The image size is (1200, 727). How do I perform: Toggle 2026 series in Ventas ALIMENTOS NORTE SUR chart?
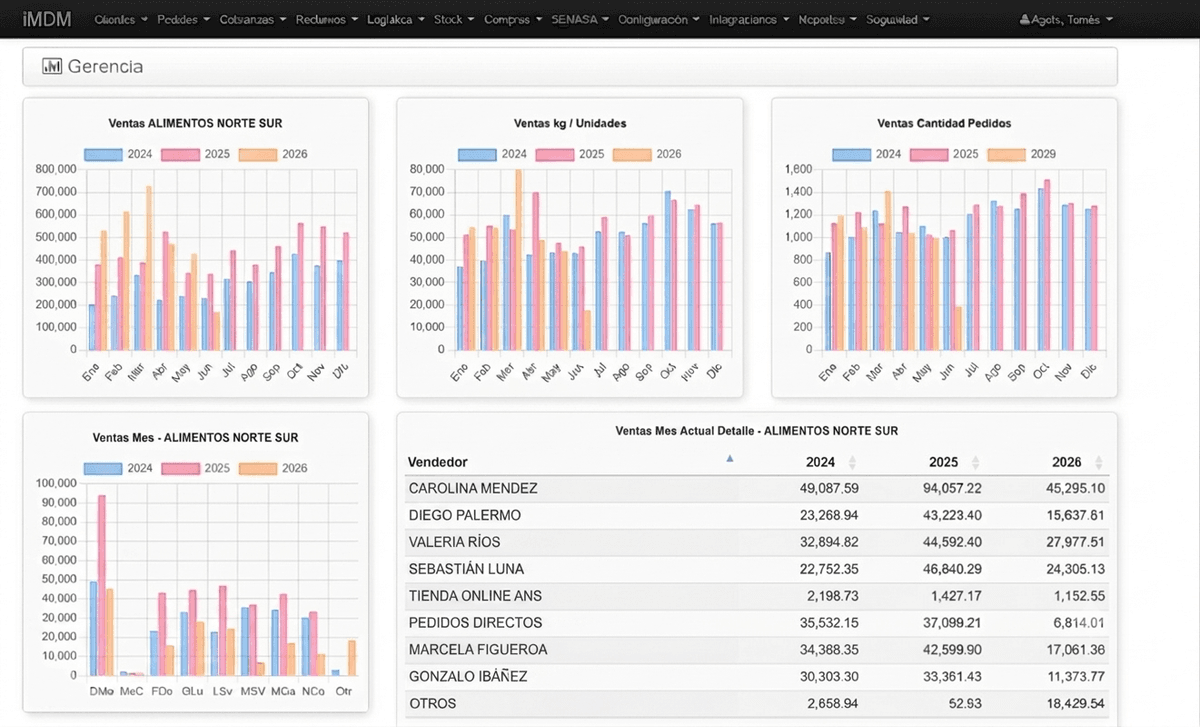click(273, 154)
